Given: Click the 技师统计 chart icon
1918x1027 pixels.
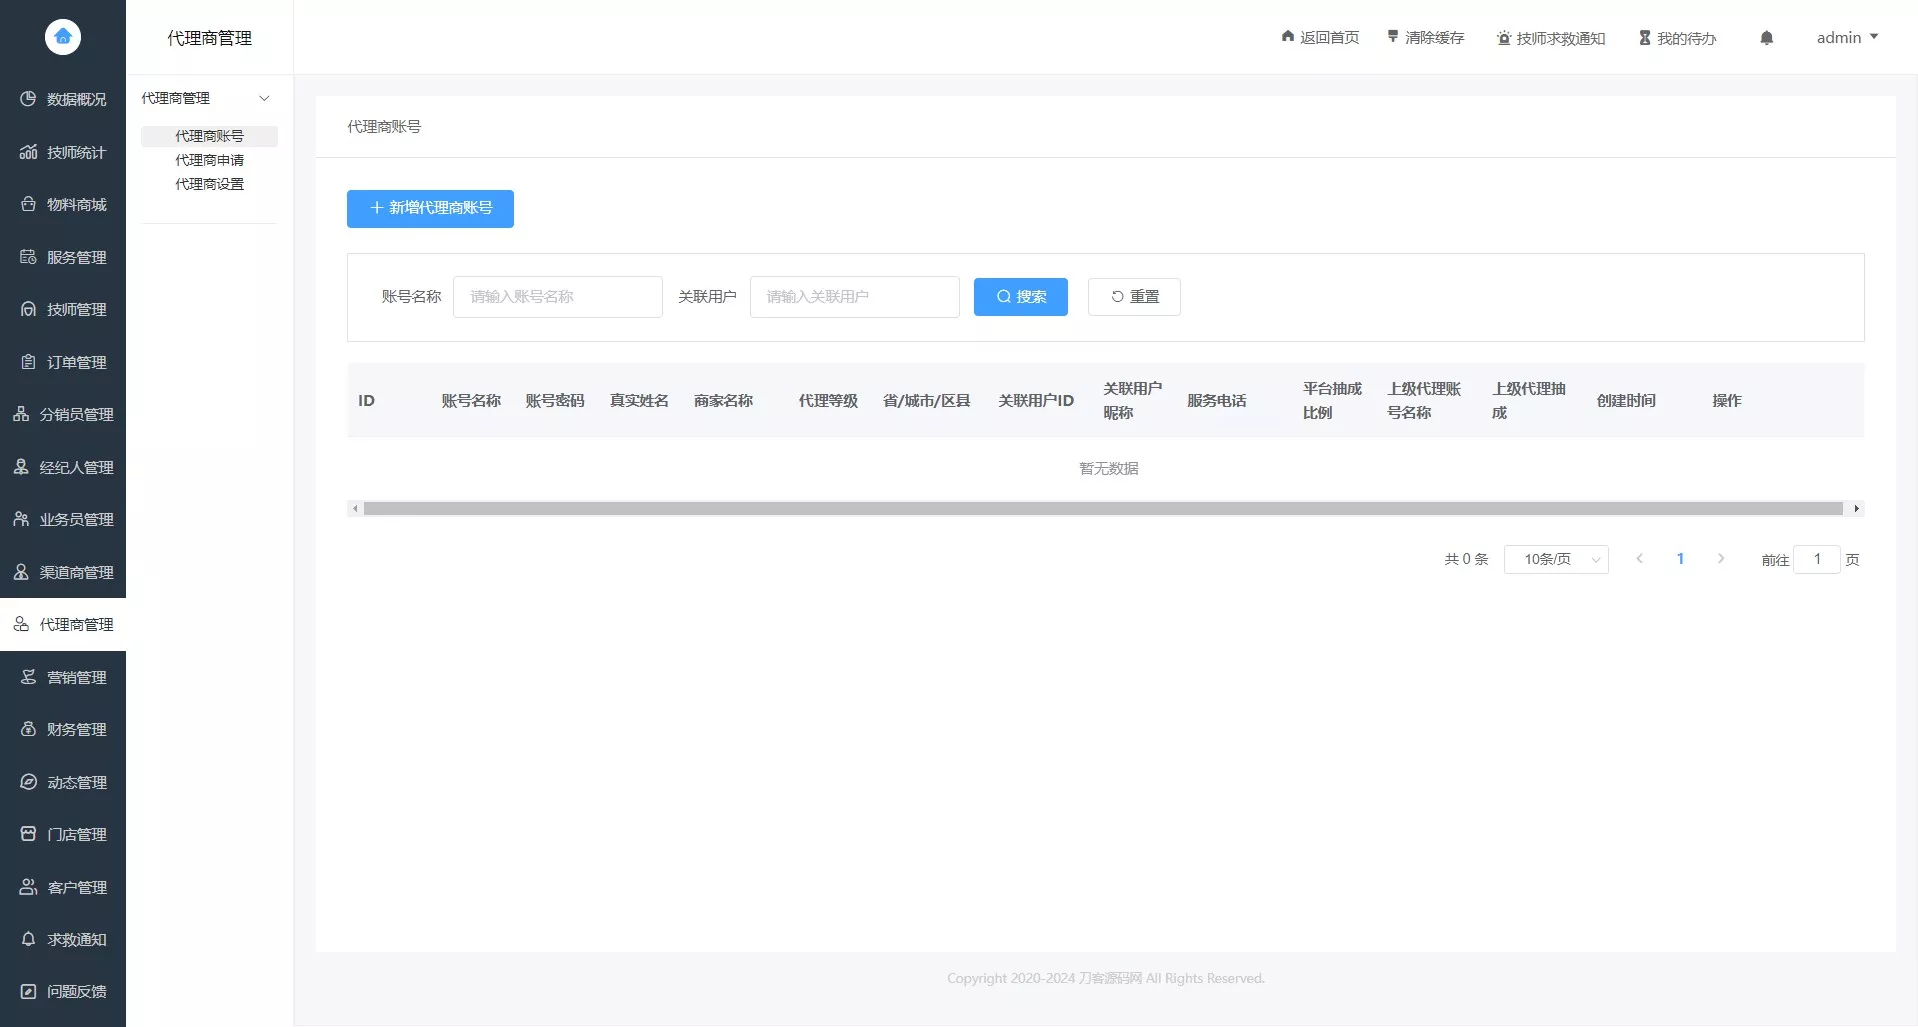Looking at the screenshot, I should click(28, 152).
